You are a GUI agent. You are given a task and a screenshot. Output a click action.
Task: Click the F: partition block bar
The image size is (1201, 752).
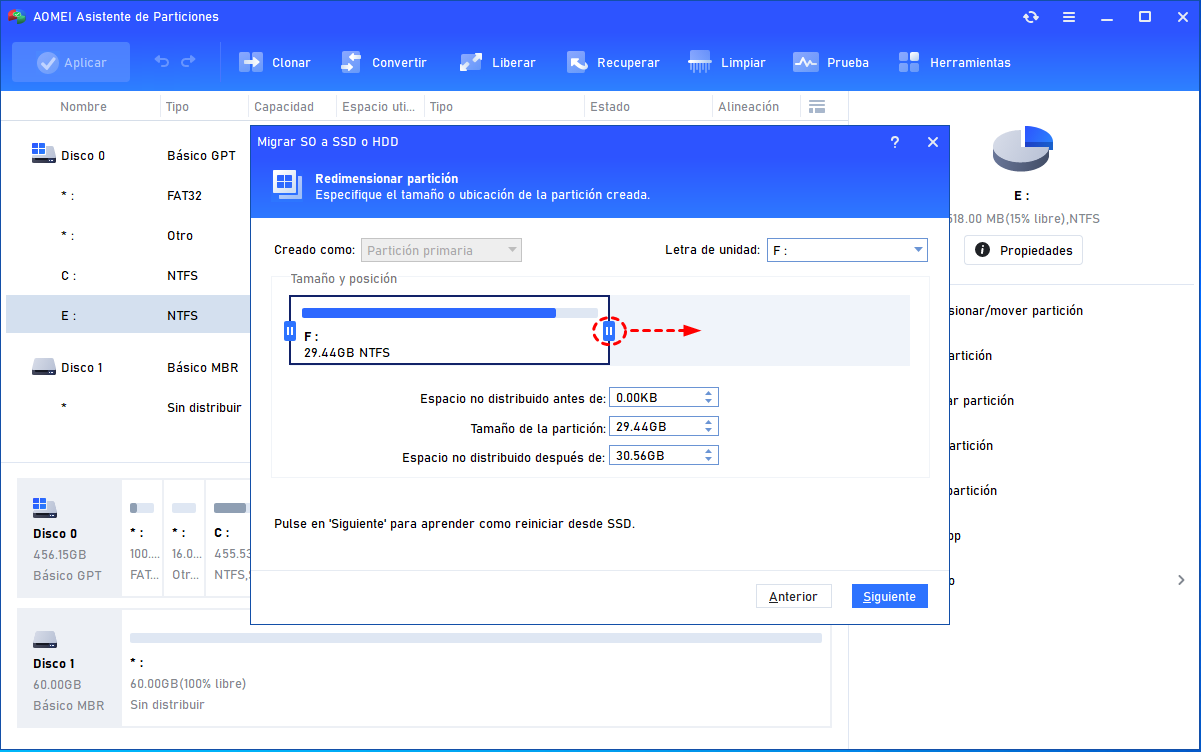tap(449, 330)
